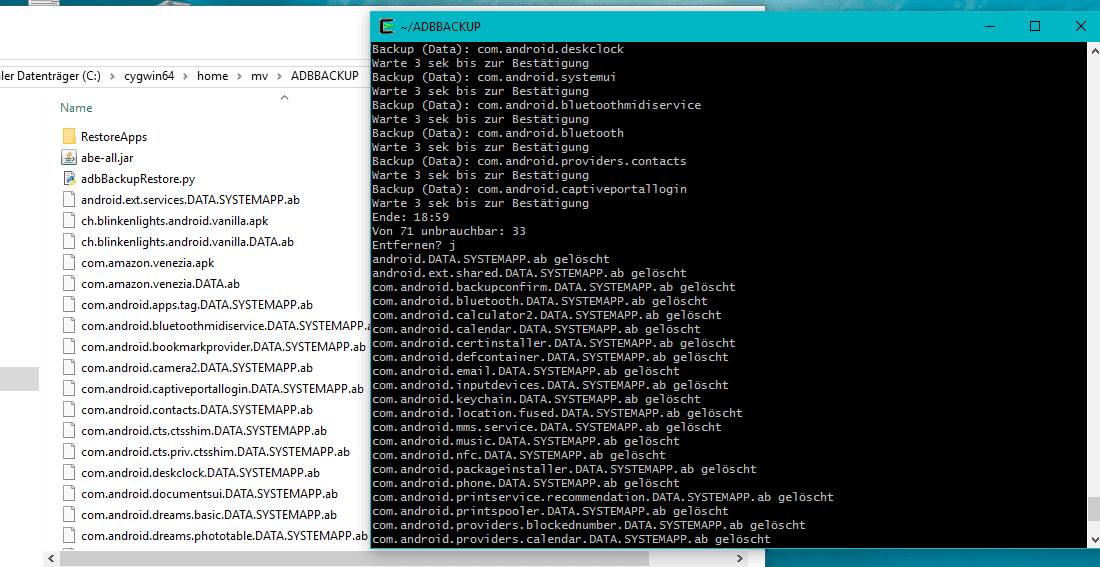
Task: Click icon of ch.blinkenlights.android.vanilla.apk file
Action: (69, 220)
